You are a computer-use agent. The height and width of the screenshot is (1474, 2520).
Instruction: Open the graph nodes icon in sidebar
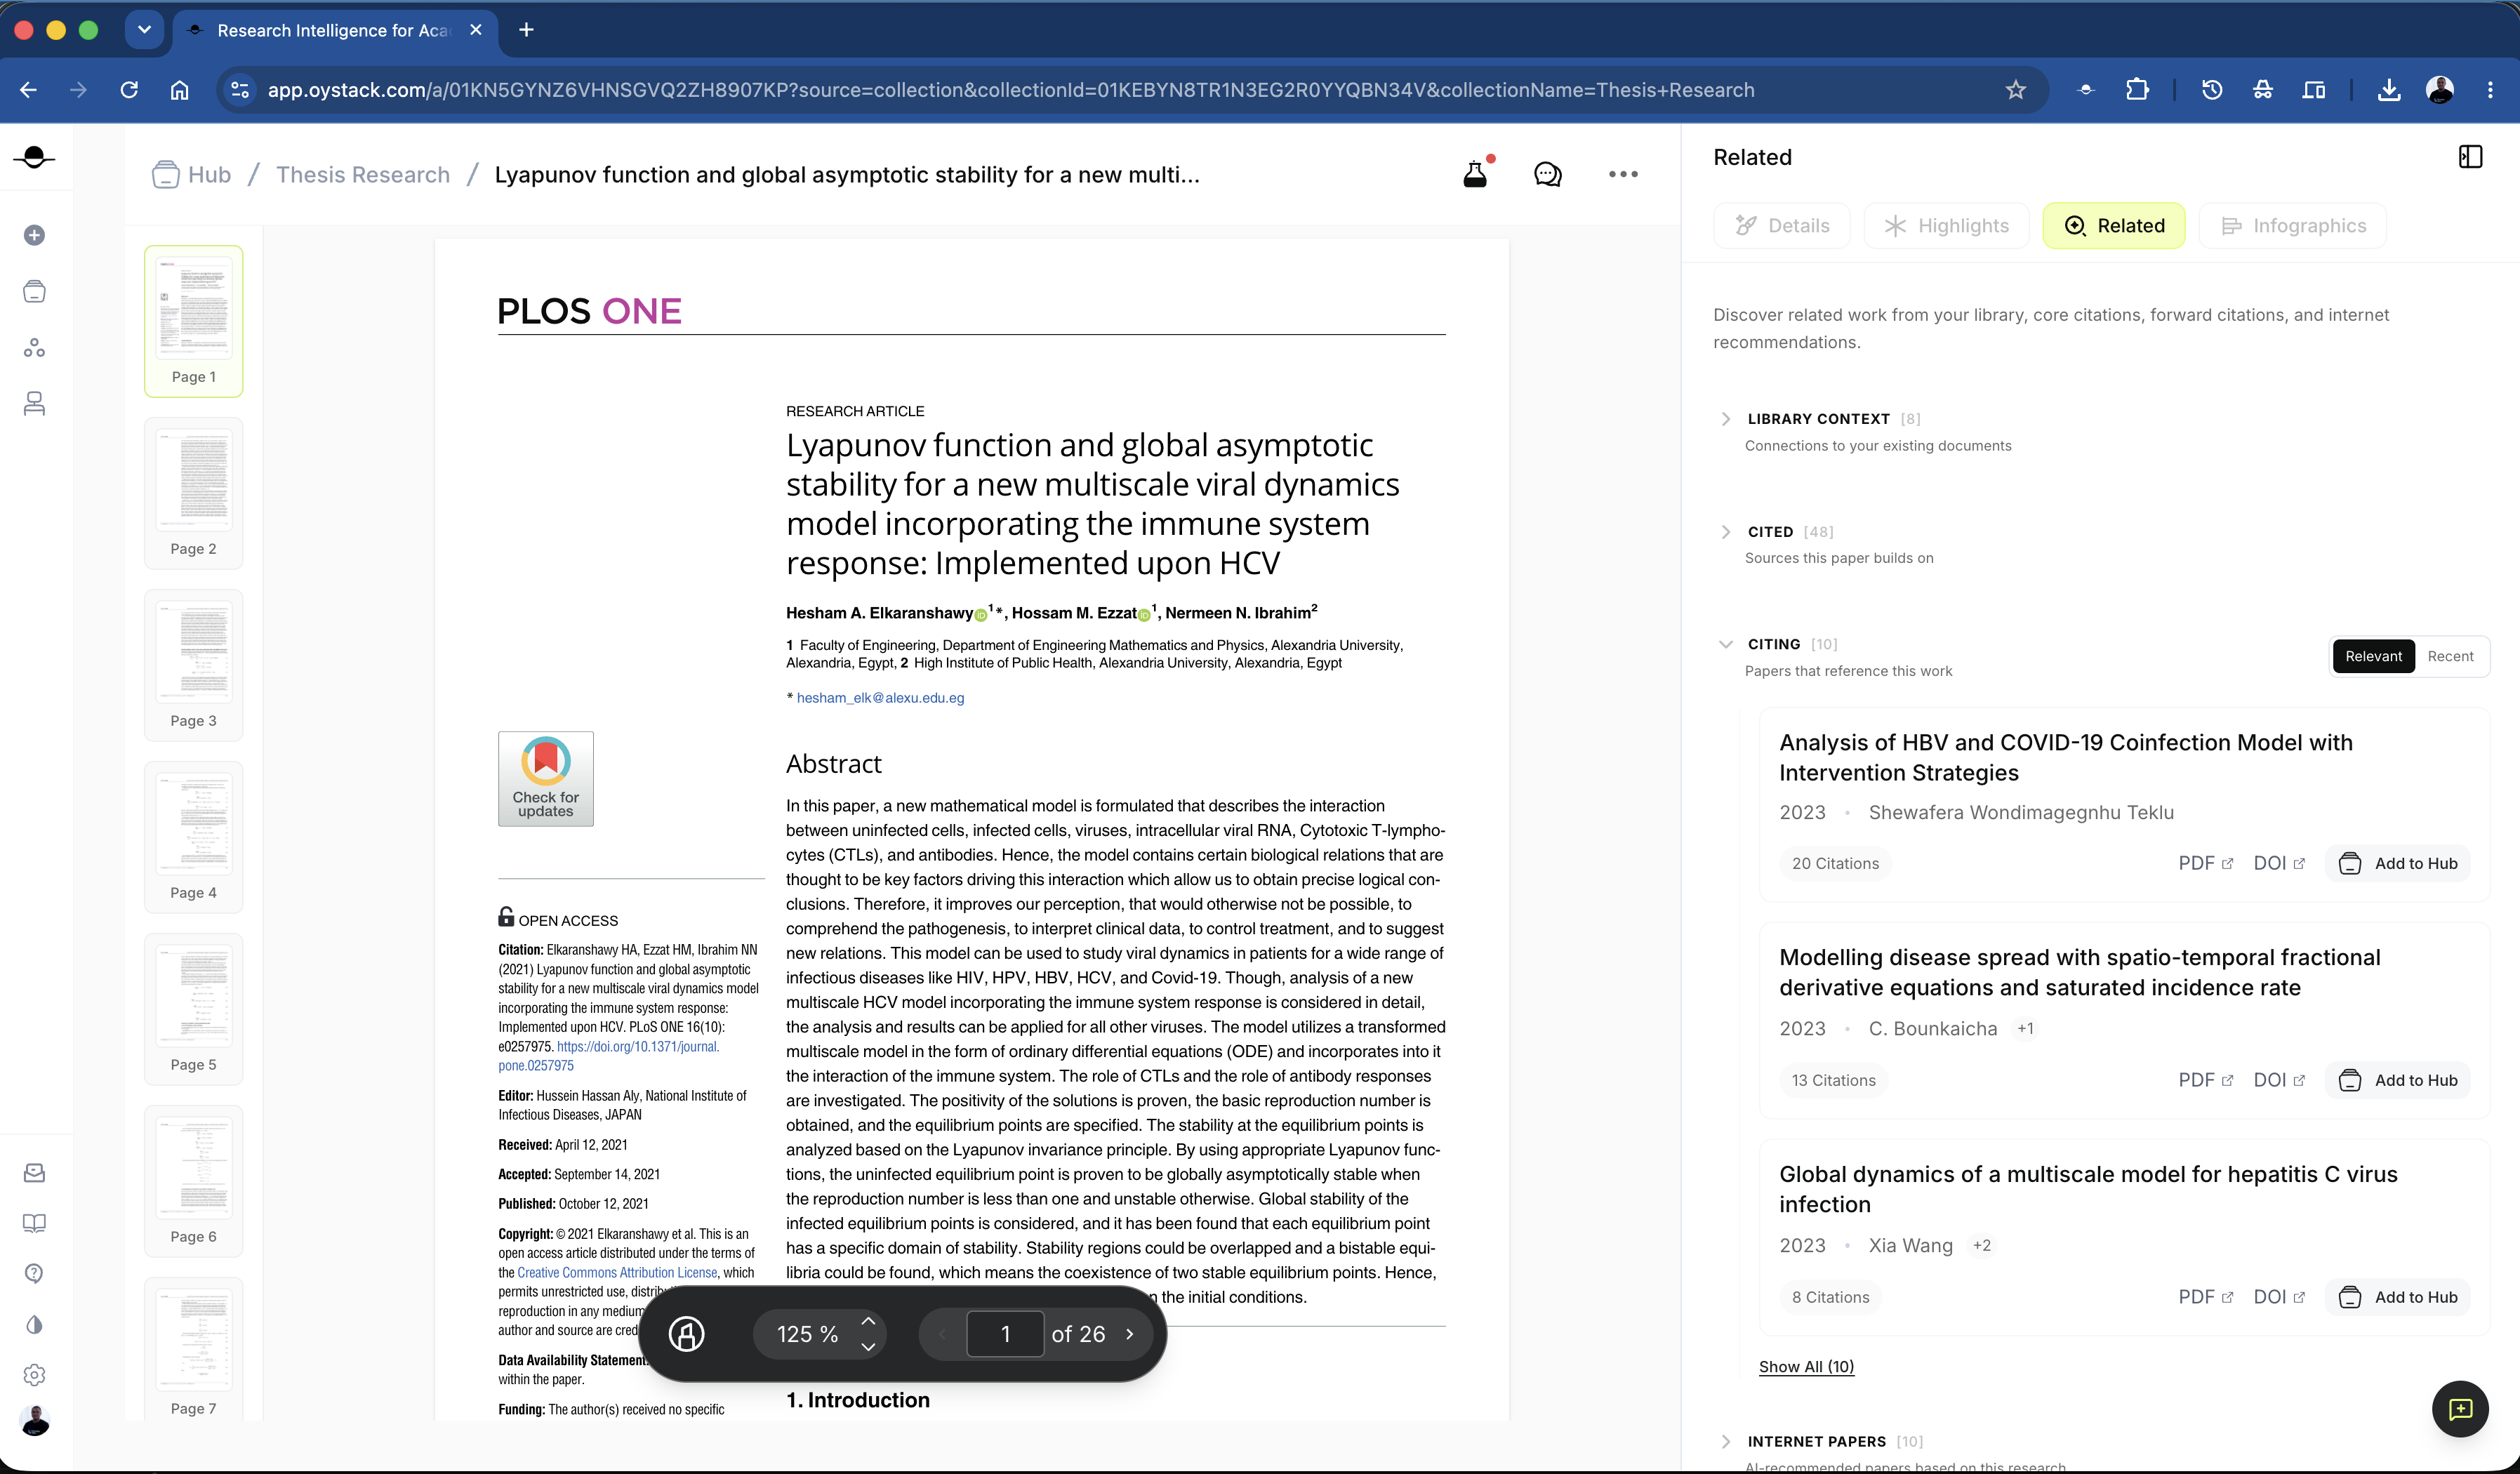[35, 348]
